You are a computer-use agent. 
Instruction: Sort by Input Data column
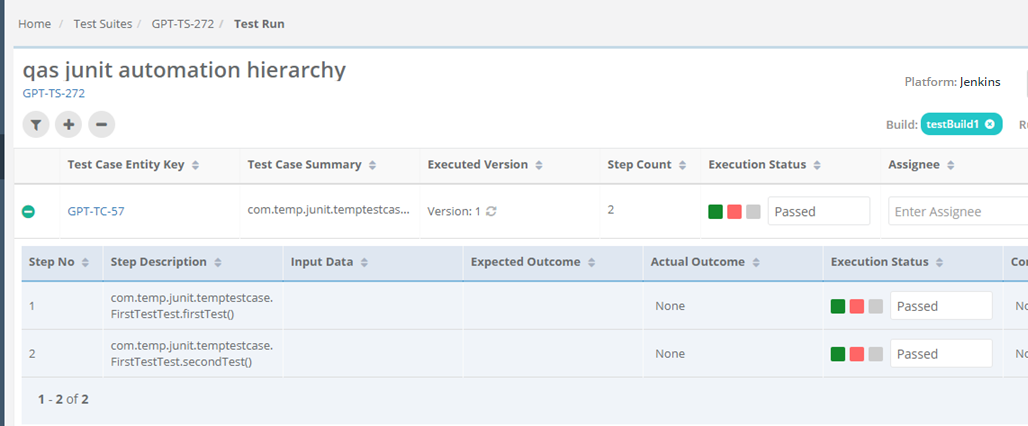pos(364,262)
